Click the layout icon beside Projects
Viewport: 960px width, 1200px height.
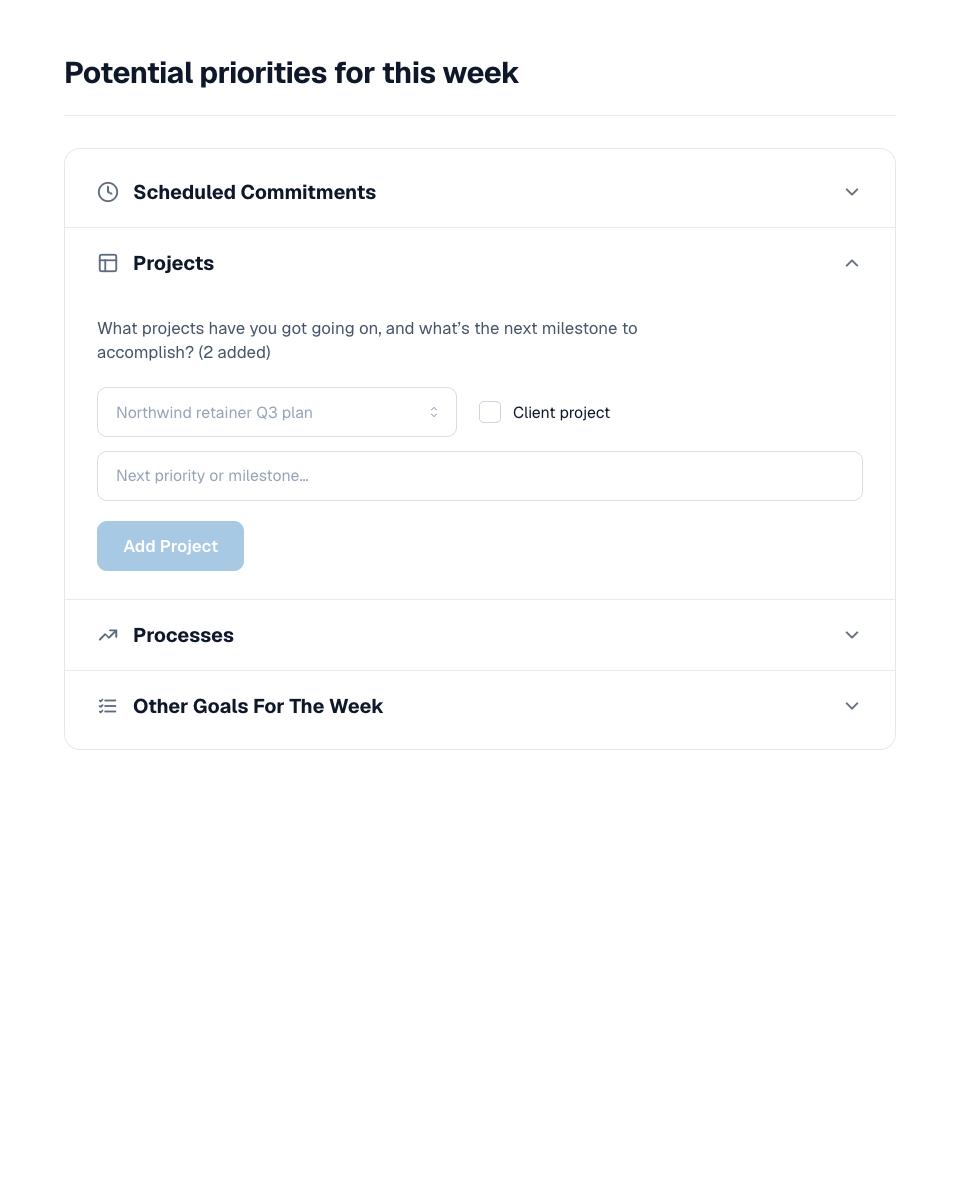click(x=108, y=263)
